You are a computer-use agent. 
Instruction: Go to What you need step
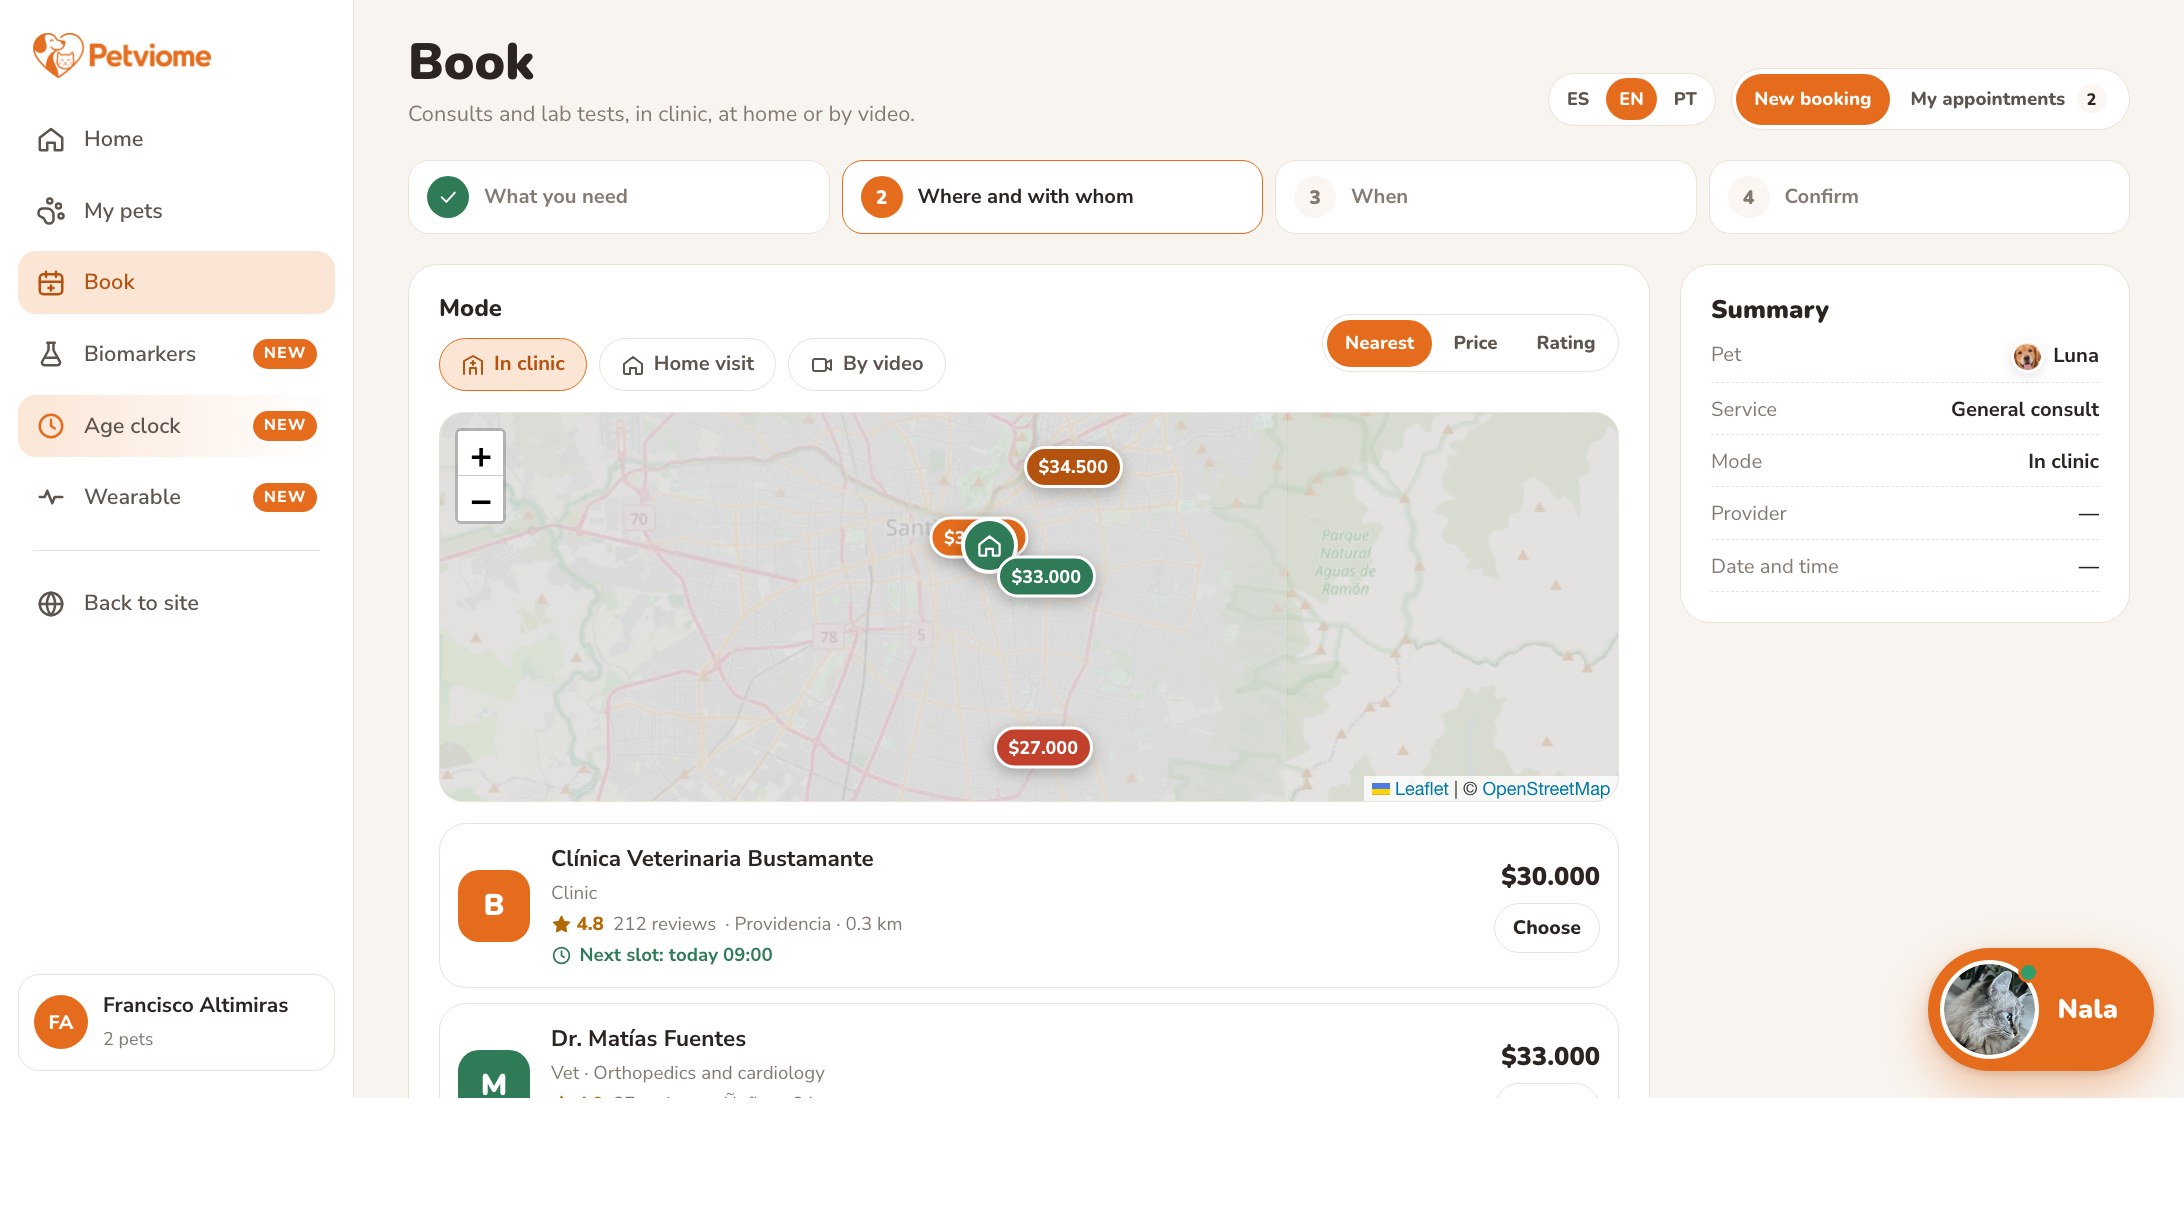(x=619, y=197)
